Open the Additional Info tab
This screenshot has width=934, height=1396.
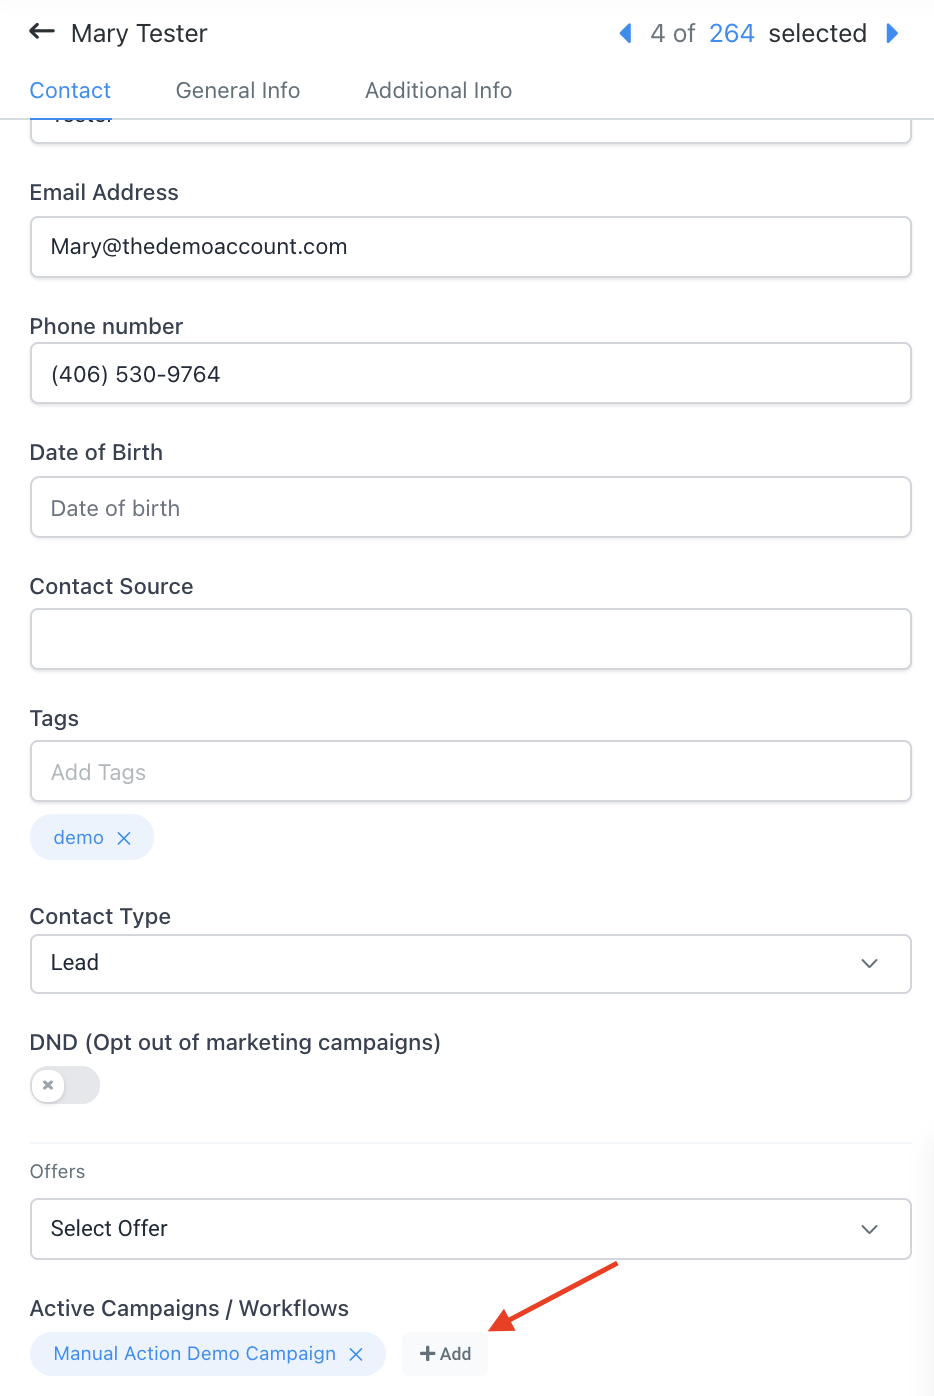pyautogui.click(x=438, y=90)
